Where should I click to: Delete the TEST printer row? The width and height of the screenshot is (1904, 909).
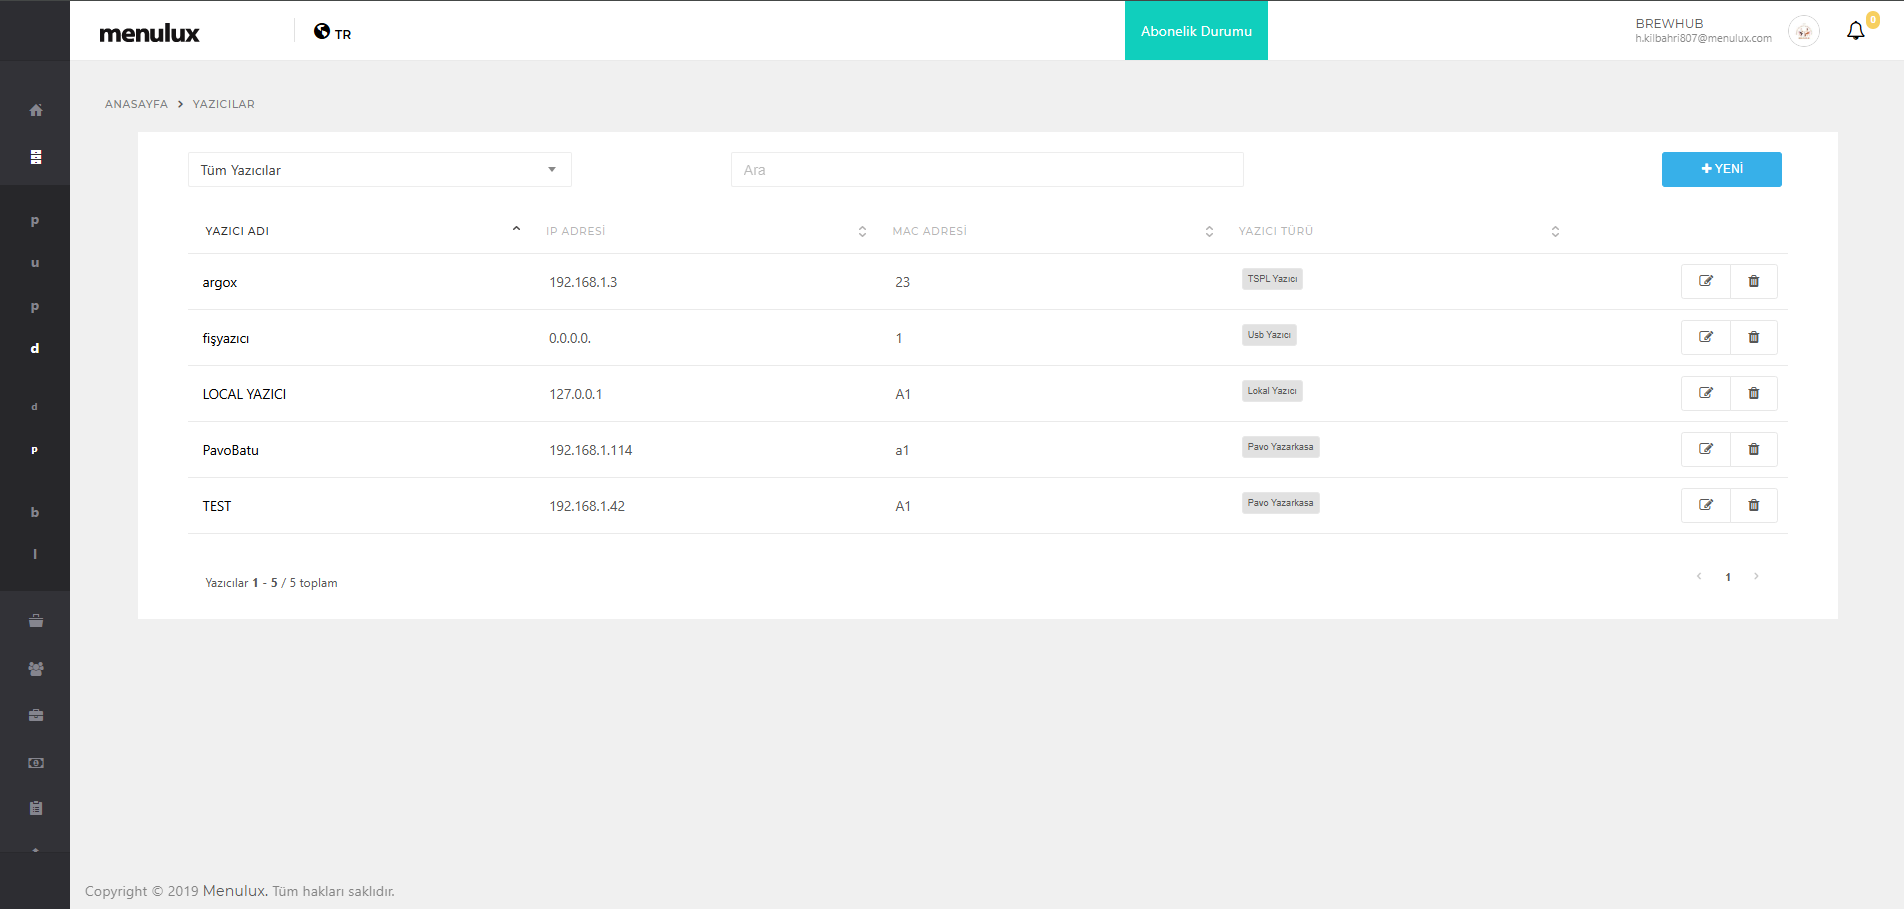pos(1753,506)
